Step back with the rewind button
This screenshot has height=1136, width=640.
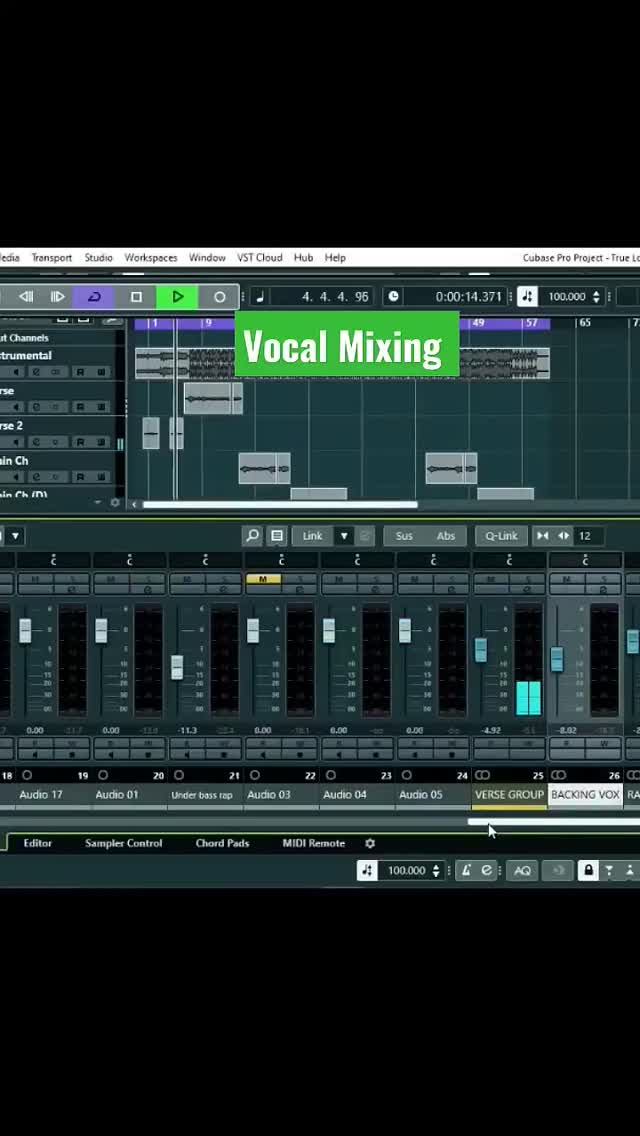(x=26, y=296)
